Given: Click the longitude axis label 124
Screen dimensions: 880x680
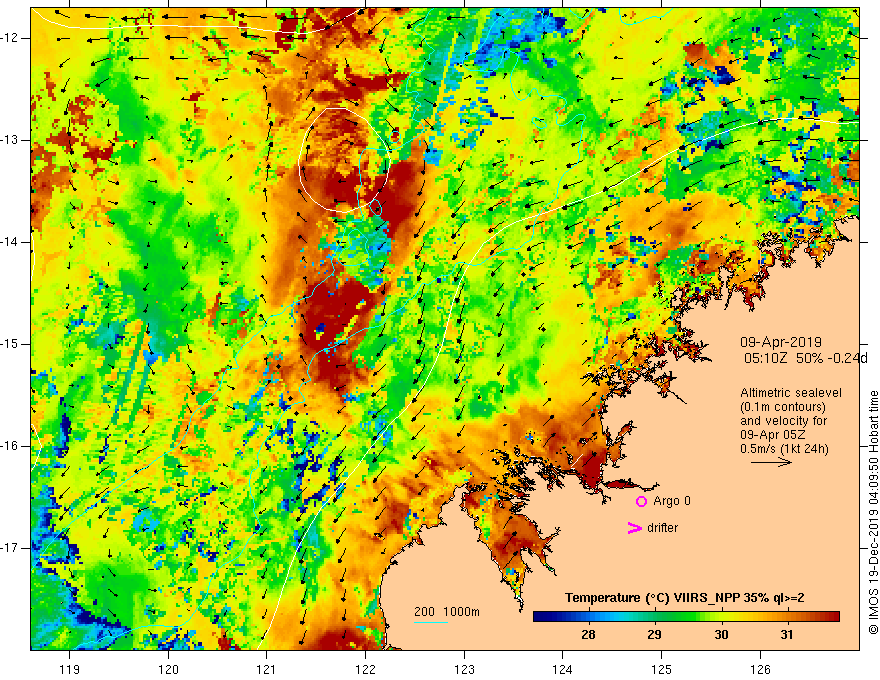Looking at the screenshot, I should click(563, 669).
